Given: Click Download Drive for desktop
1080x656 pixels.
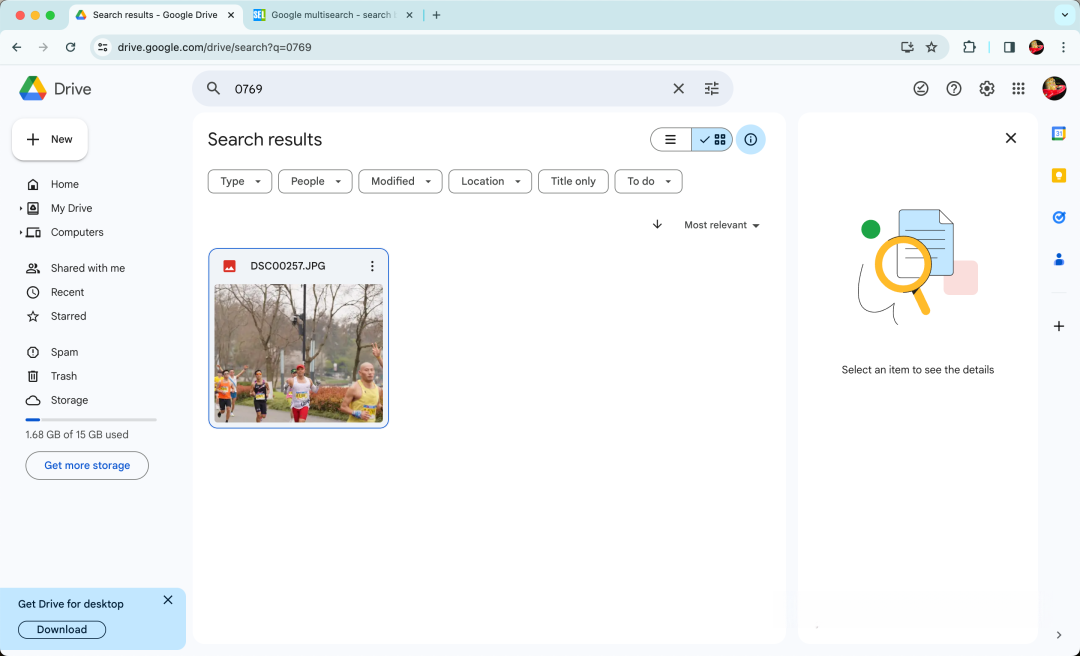Looking at the screenshot, I should (x=62, y=629).
